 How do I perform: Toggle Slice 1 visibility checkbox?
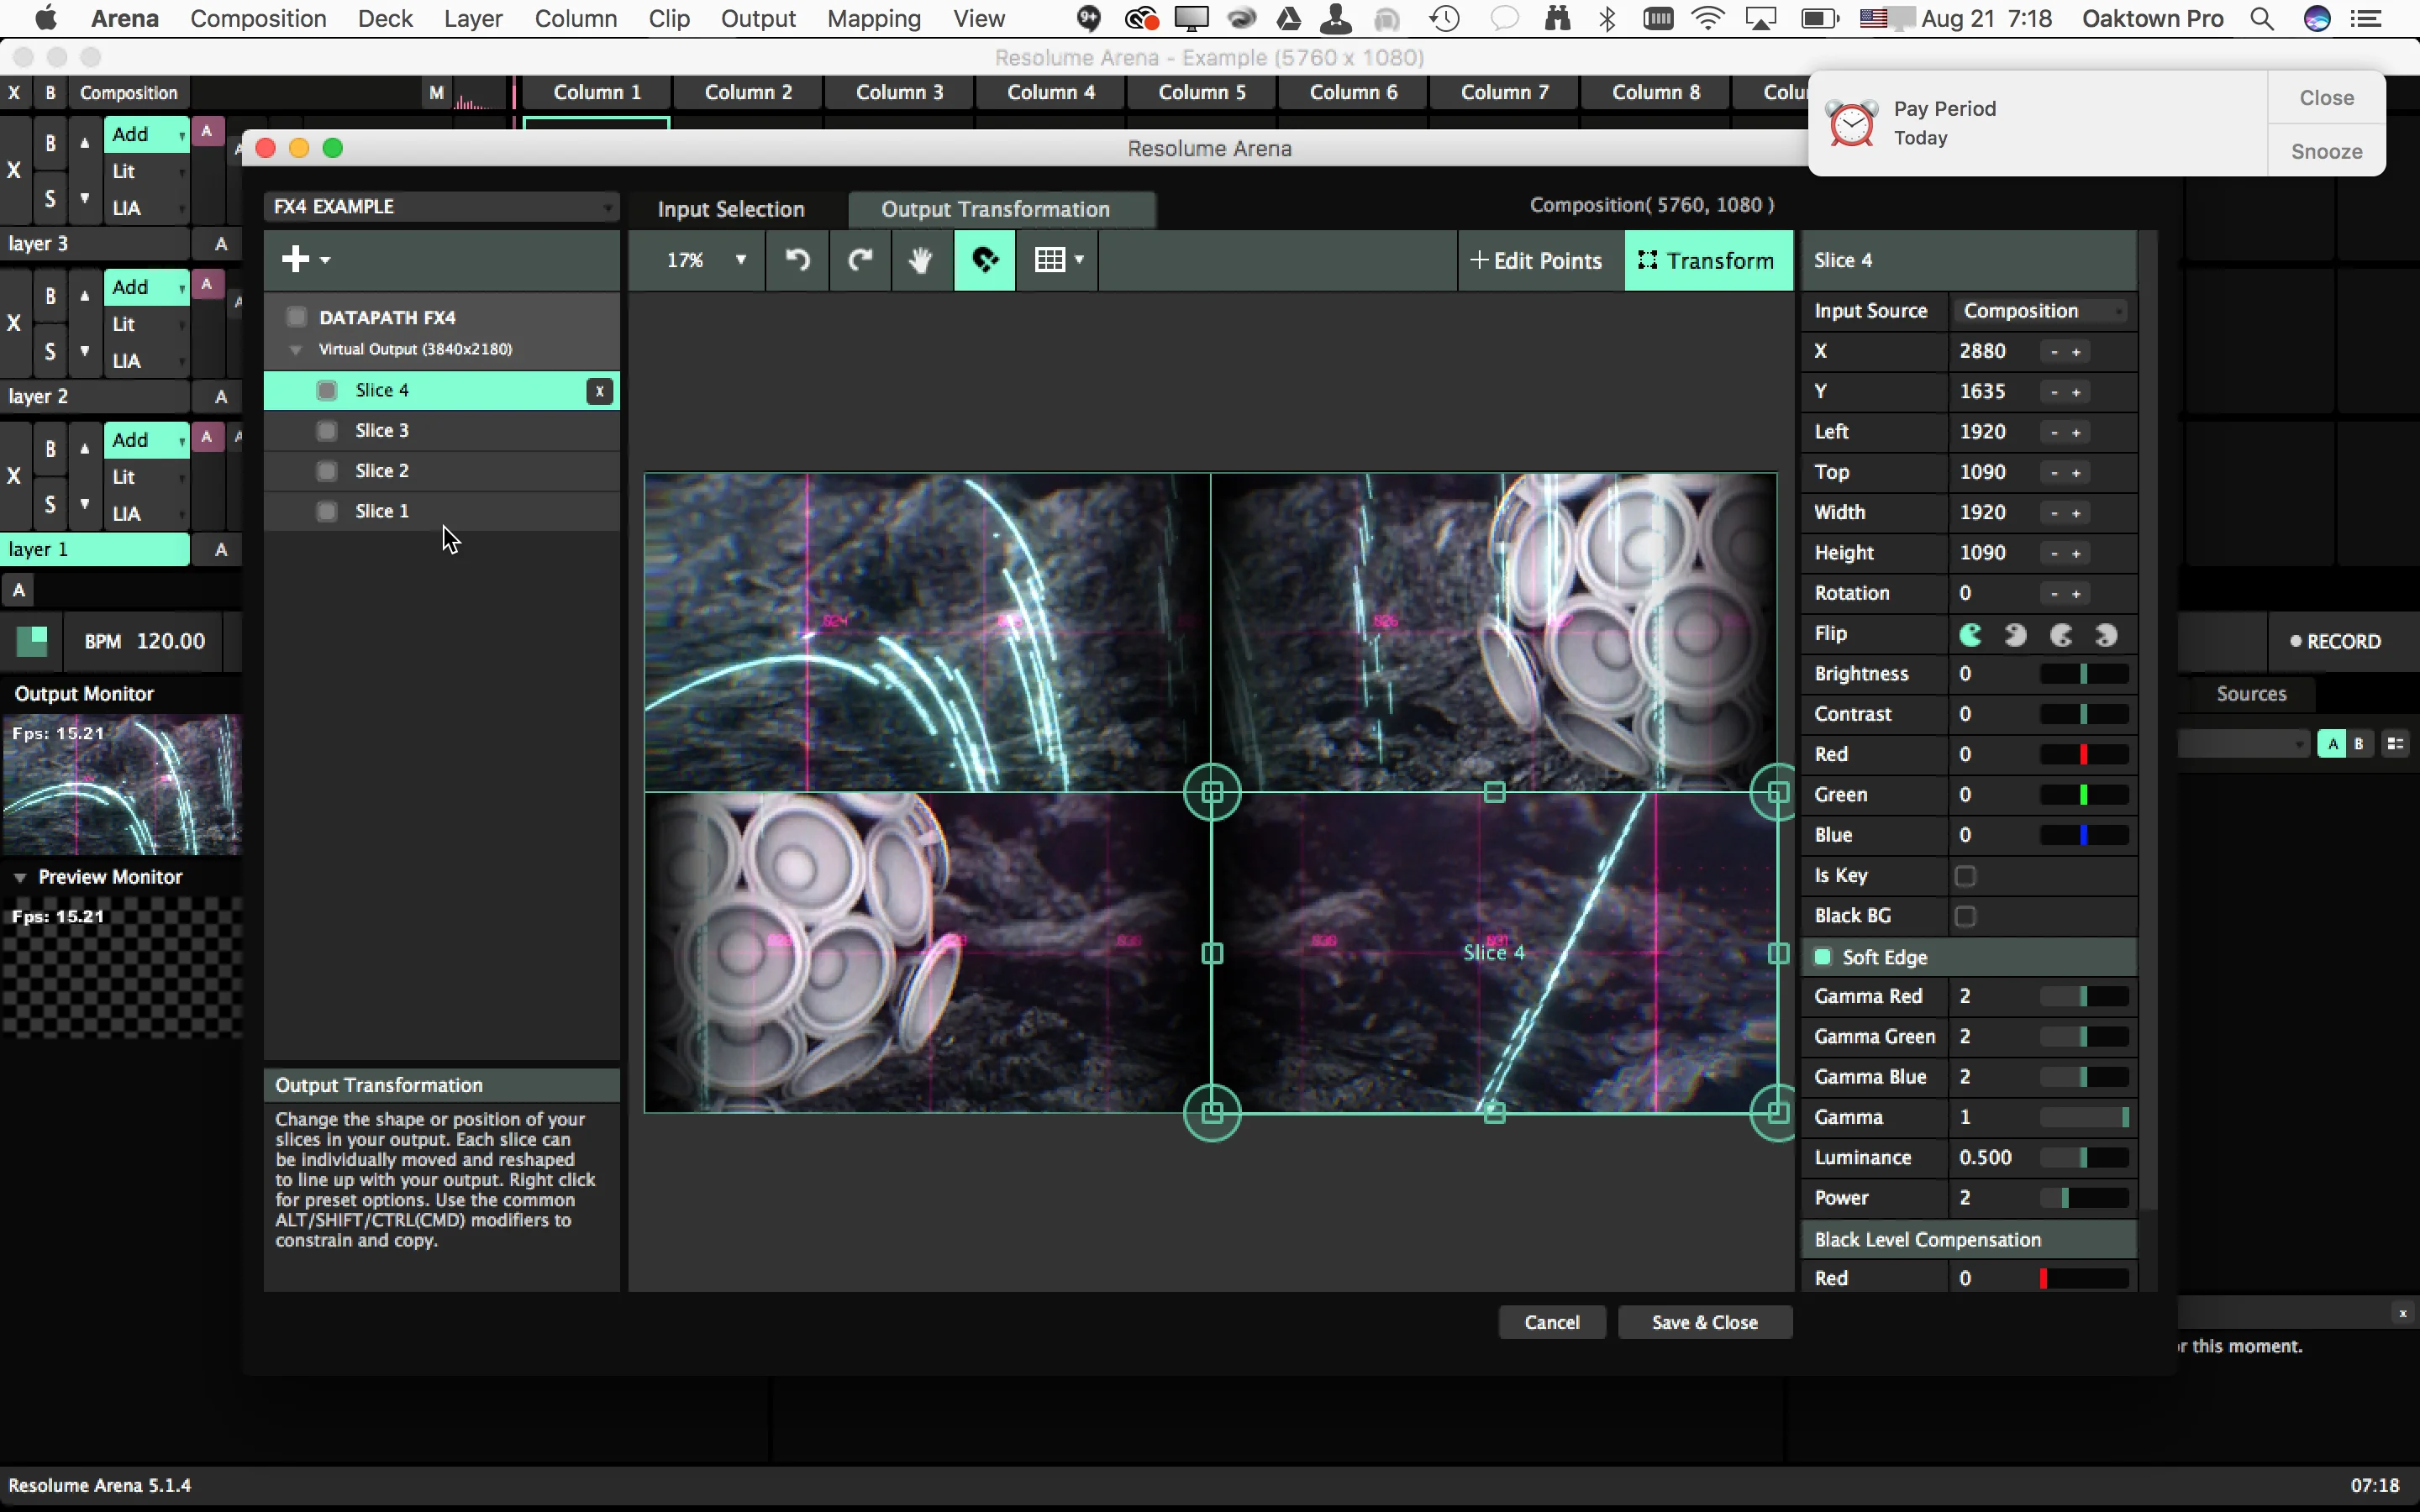pos(327,511)
